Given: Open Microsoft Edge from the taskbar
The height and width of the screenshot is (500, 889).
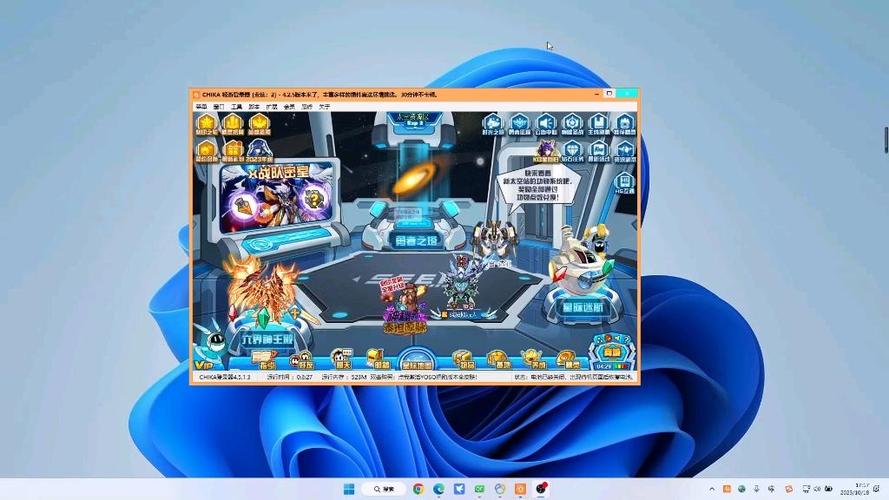Looking at the screenshot, I should 439,489.
